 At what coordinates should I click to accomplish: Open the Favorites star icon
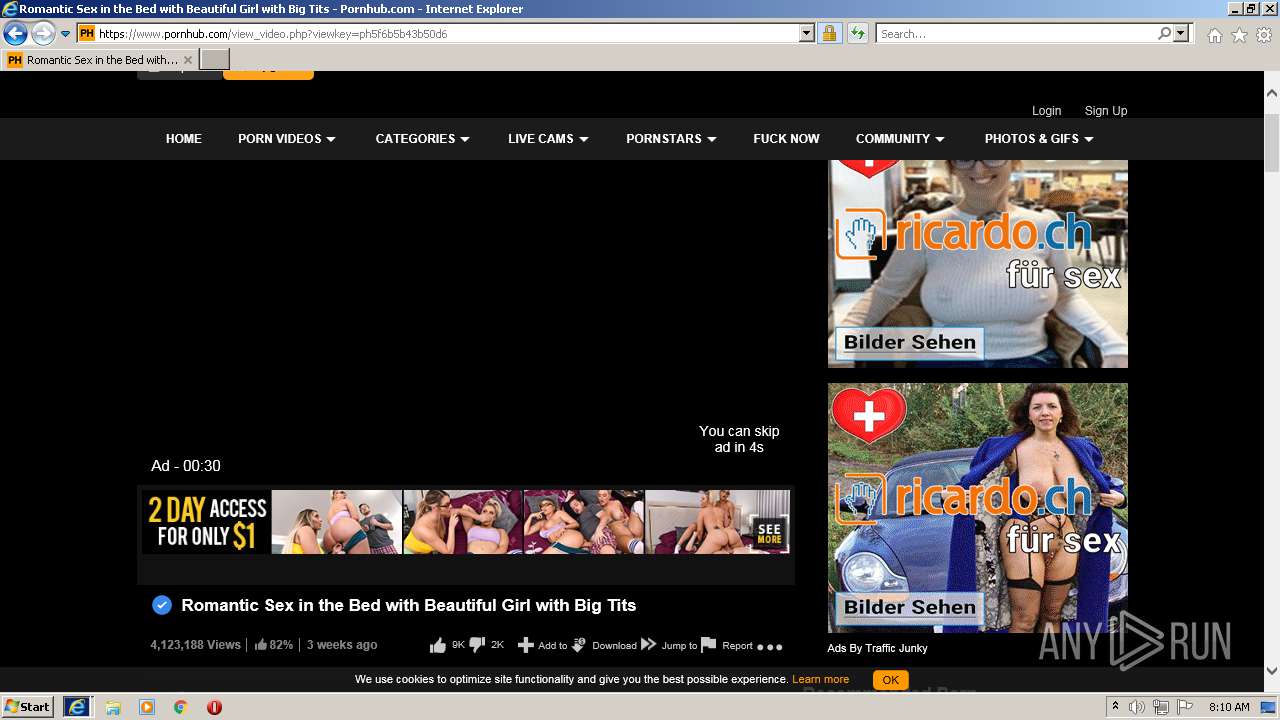point(1239,35)
